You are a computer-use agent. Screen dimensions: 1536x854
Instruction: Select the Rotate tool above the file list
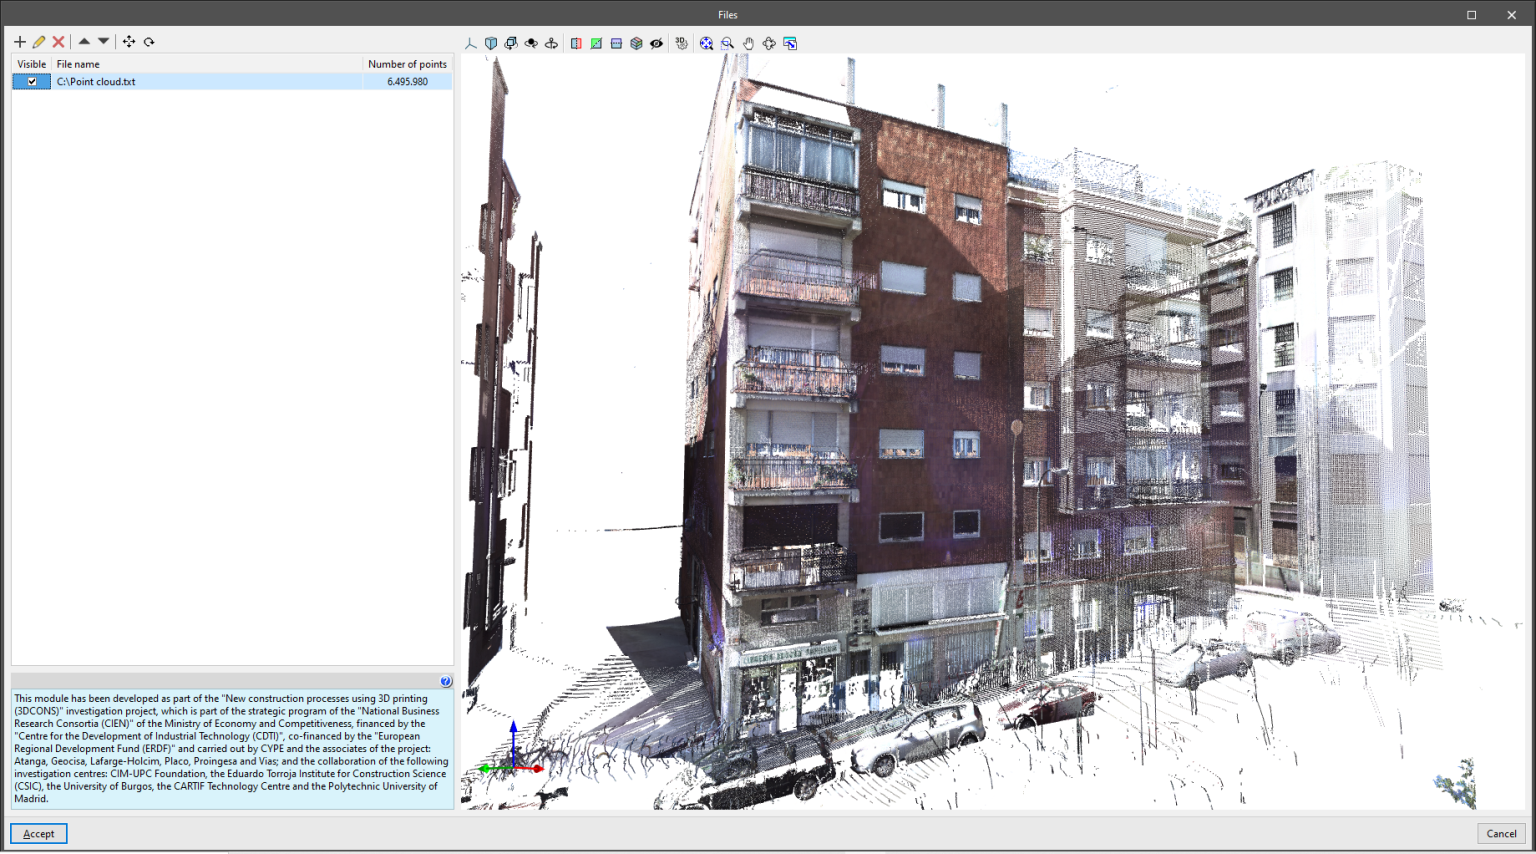(148, 41)
